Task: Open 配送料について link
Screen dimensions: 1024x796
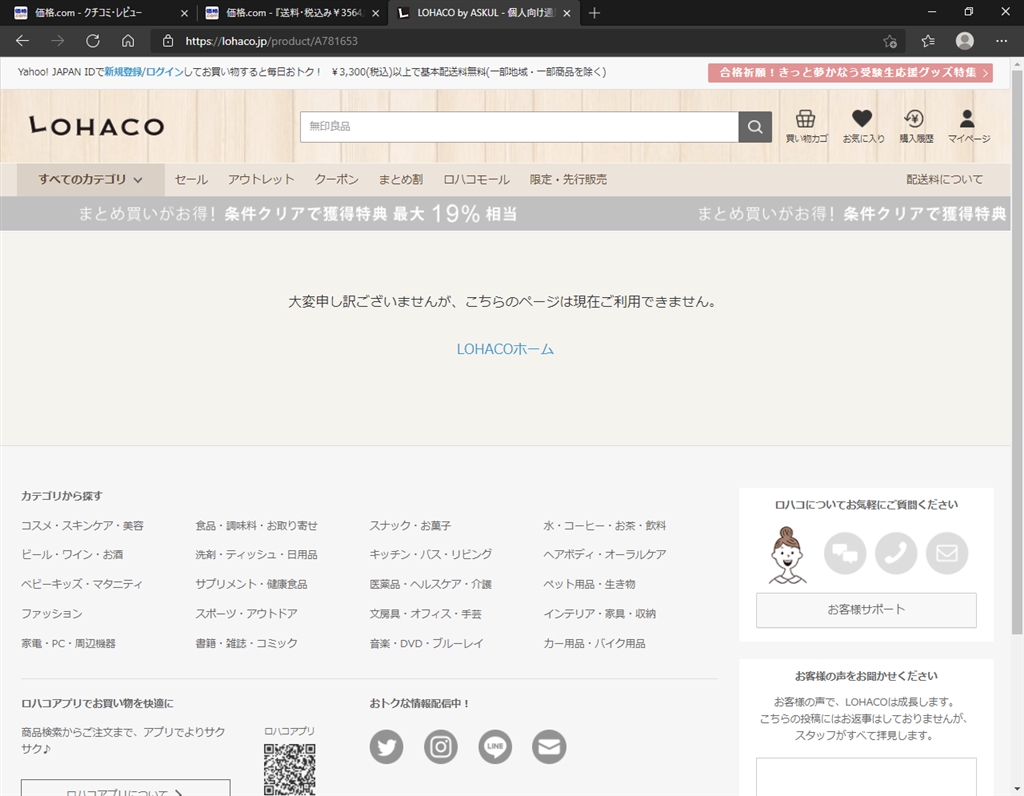Action: pyautogui.click(x=944, y=180)
